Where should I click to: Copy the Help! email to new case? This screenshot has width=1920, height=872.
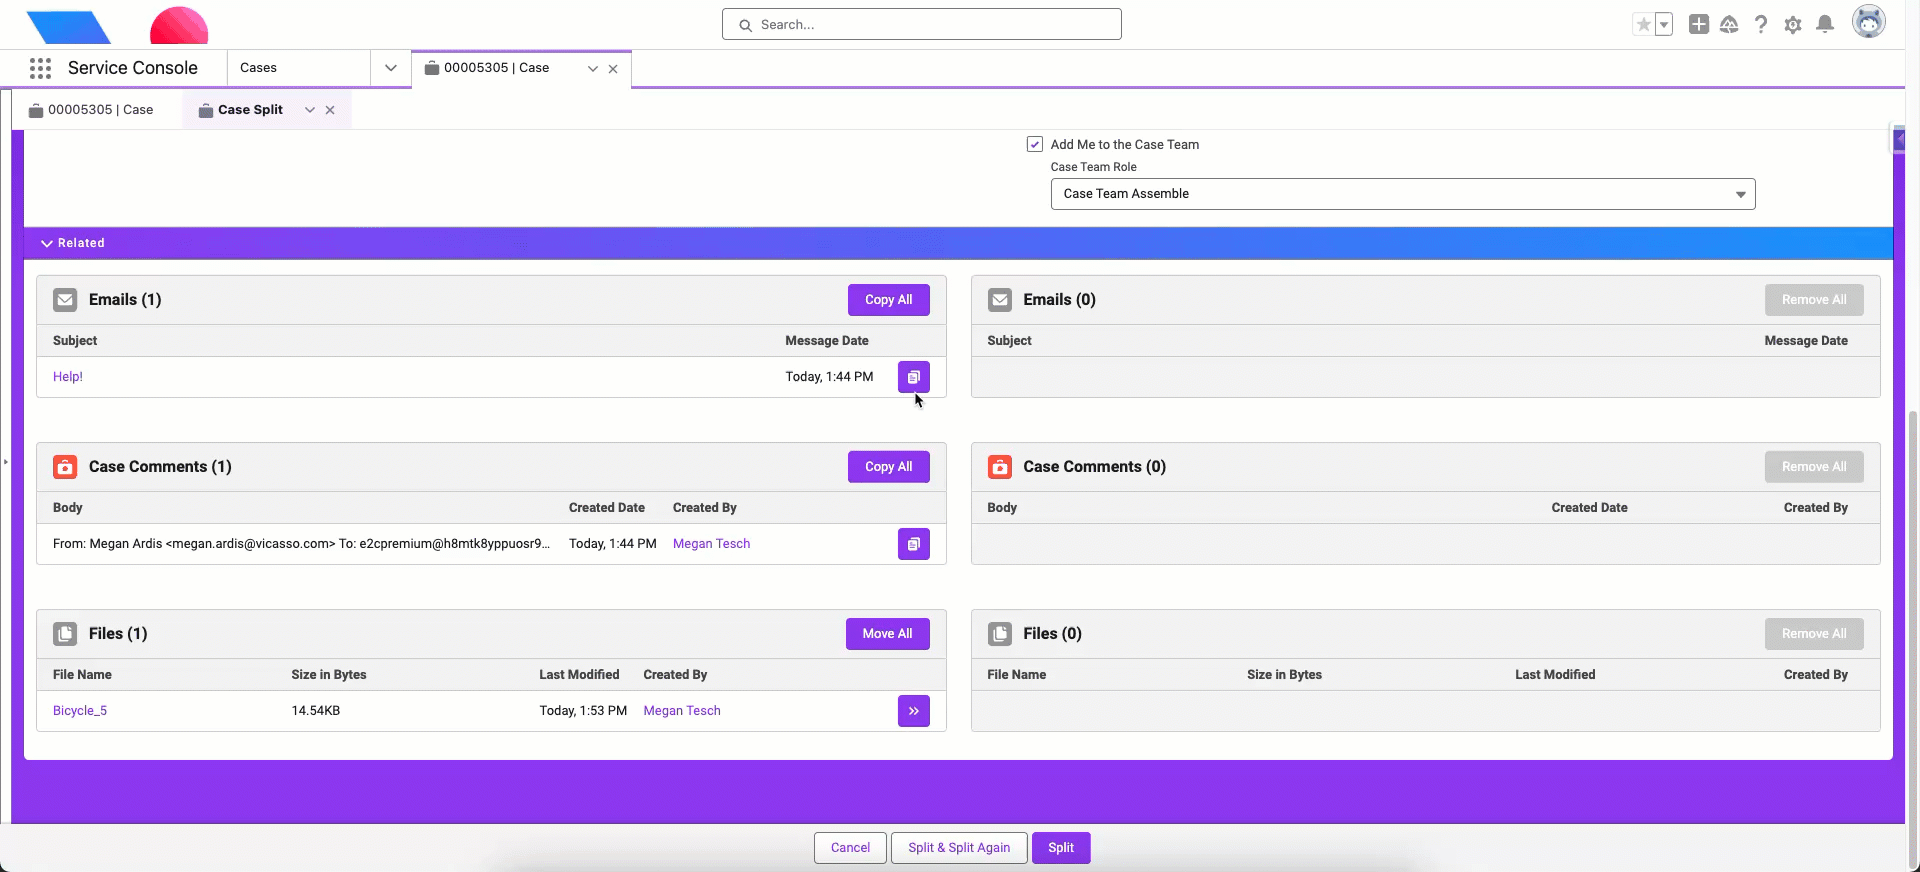pyautogui.click(x=914, y=377)
